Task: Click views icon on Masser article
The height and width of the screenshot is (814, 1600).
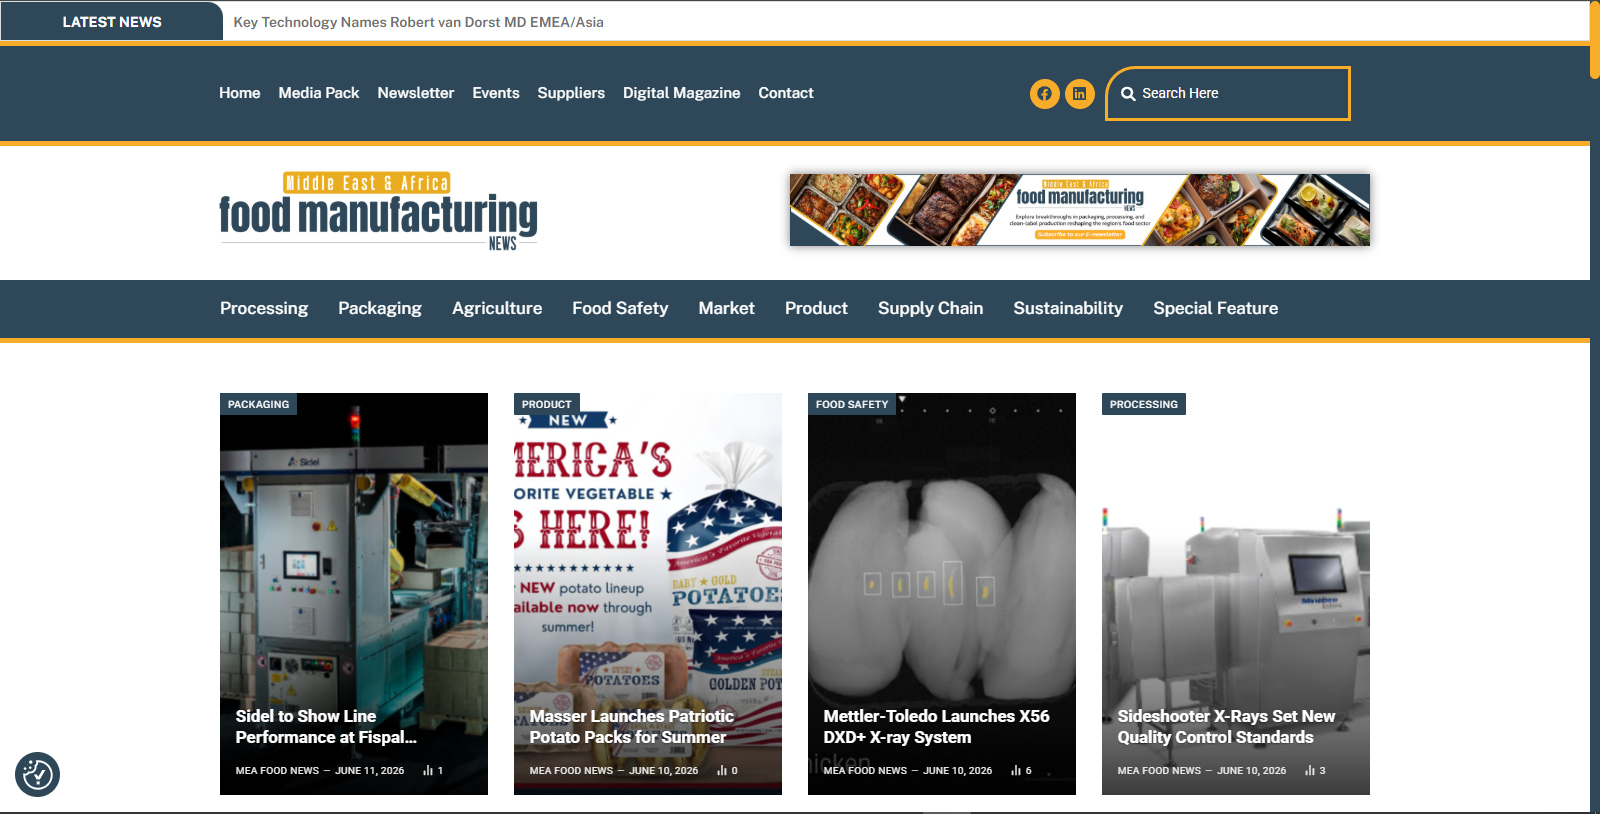Action: [x=722, y=771]
